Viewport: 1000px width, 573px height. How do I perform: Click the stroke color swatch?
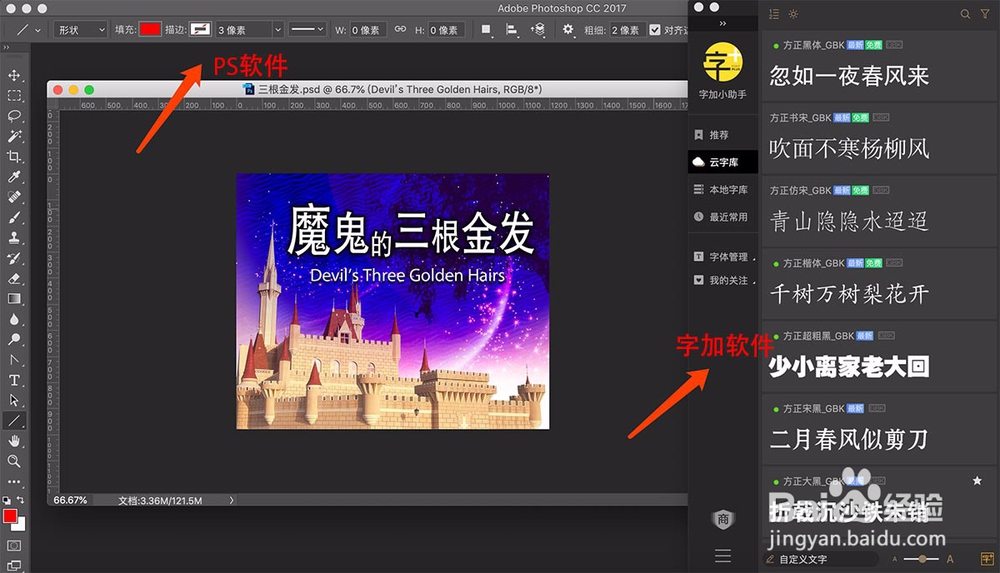tap(200, 29)
